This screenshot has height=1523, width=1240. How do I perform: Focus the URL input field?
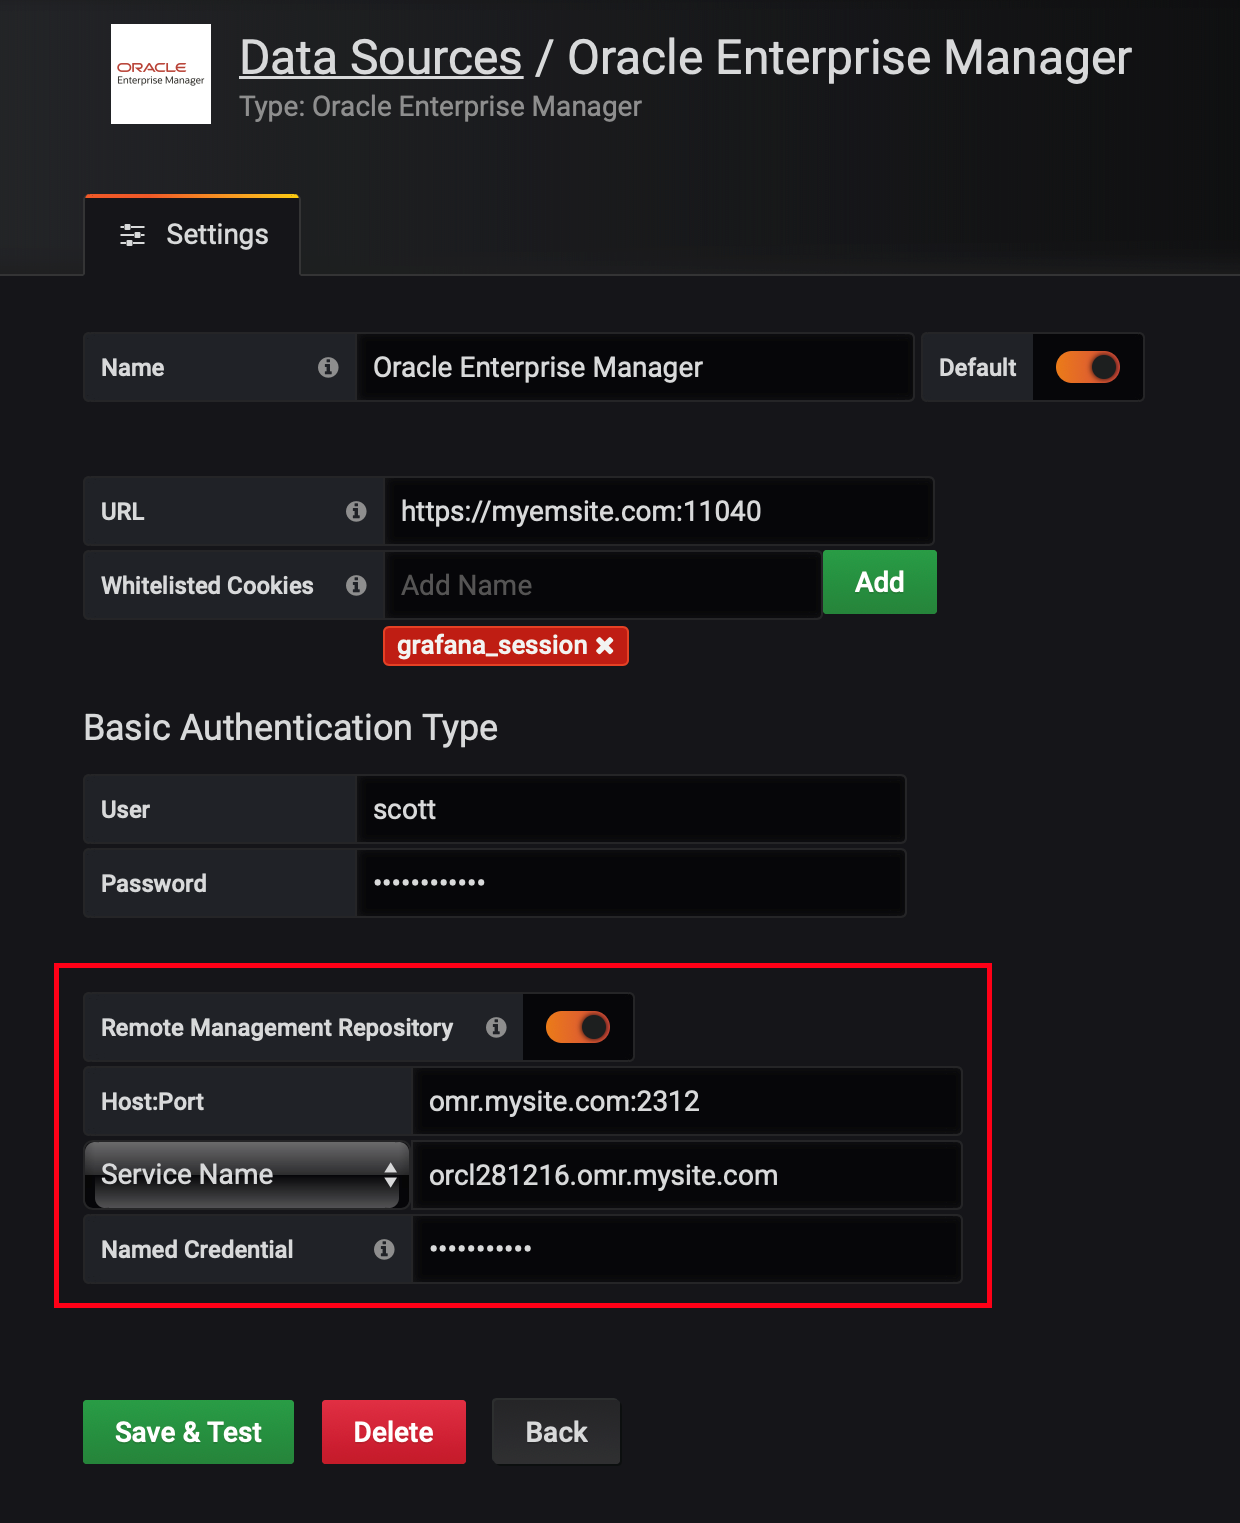pos(659,511)
